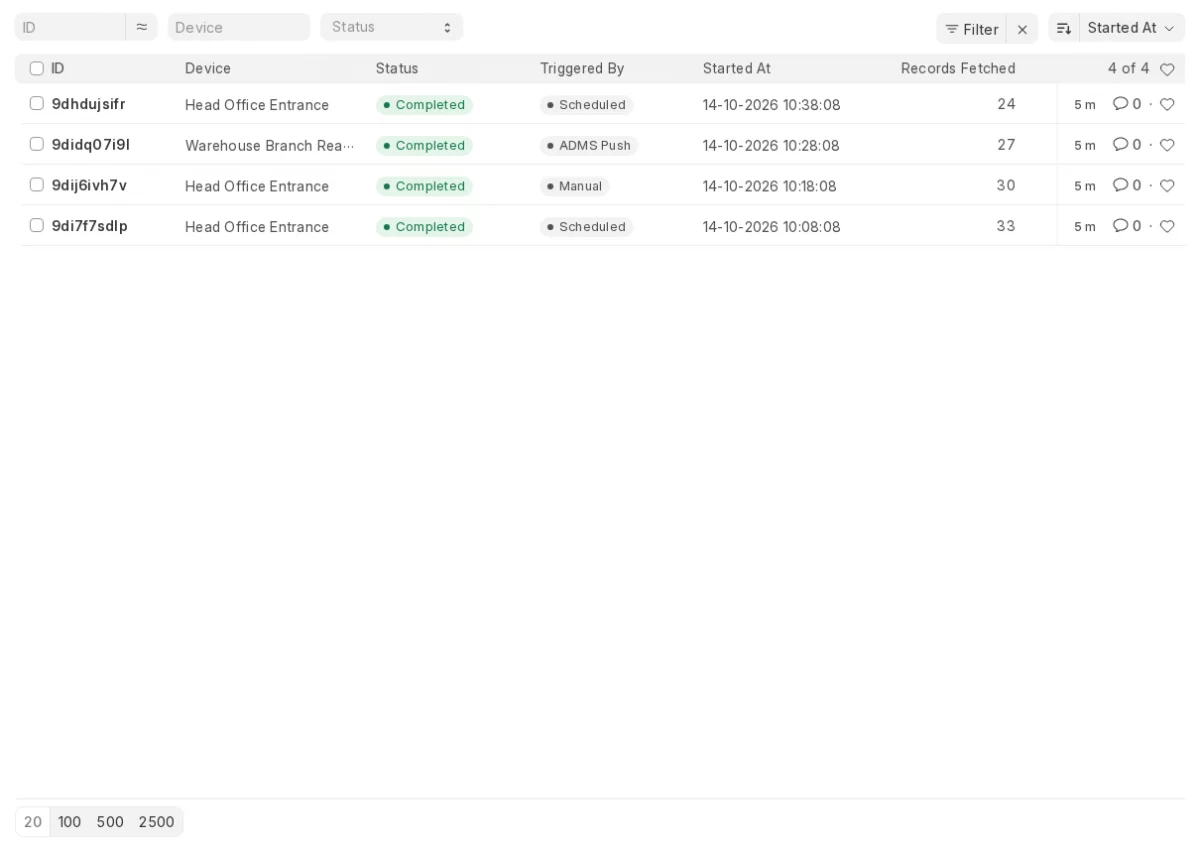Tick the checkbox for row 9dhdujsifr

tap(37, 103)
